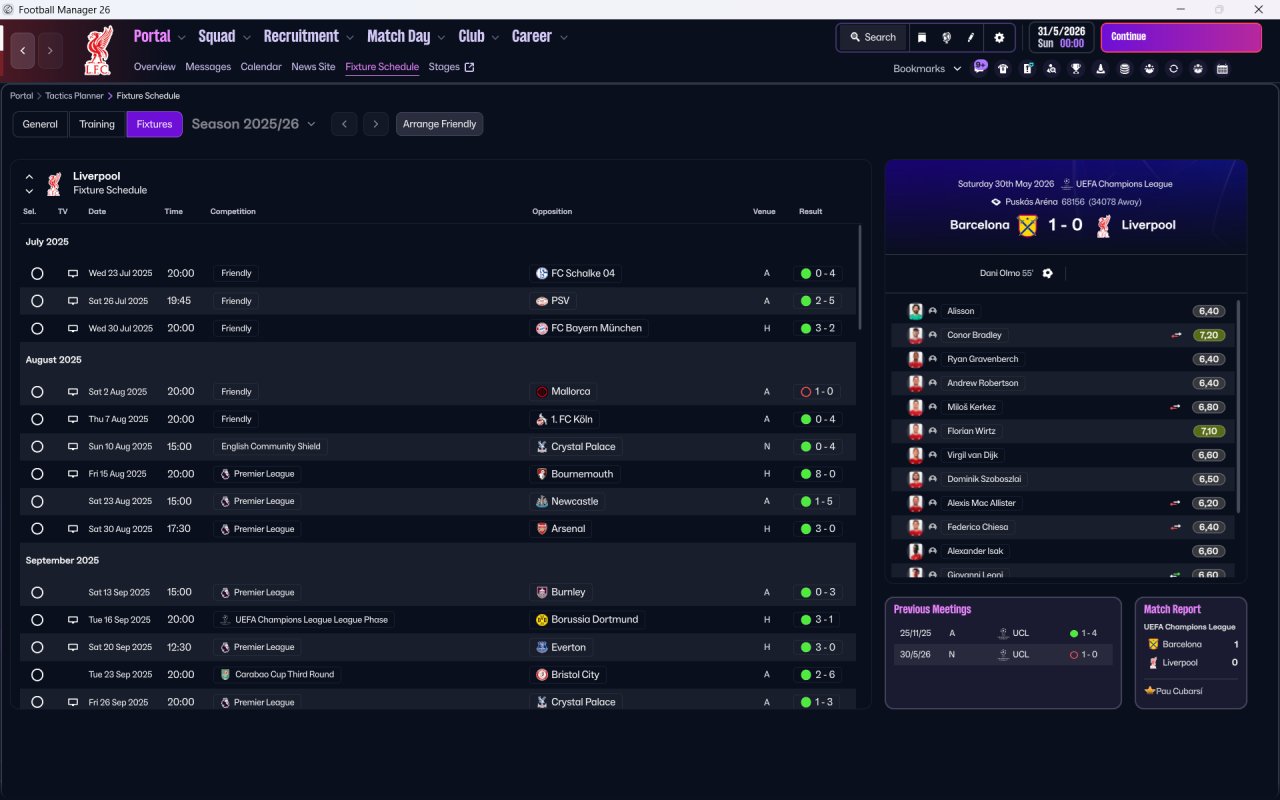Image resolution: width=1280 pixels, height=800 pixels.
Task: Click the substitution arrow icon on Conor Bradley's row
Action: point(1176,335)
